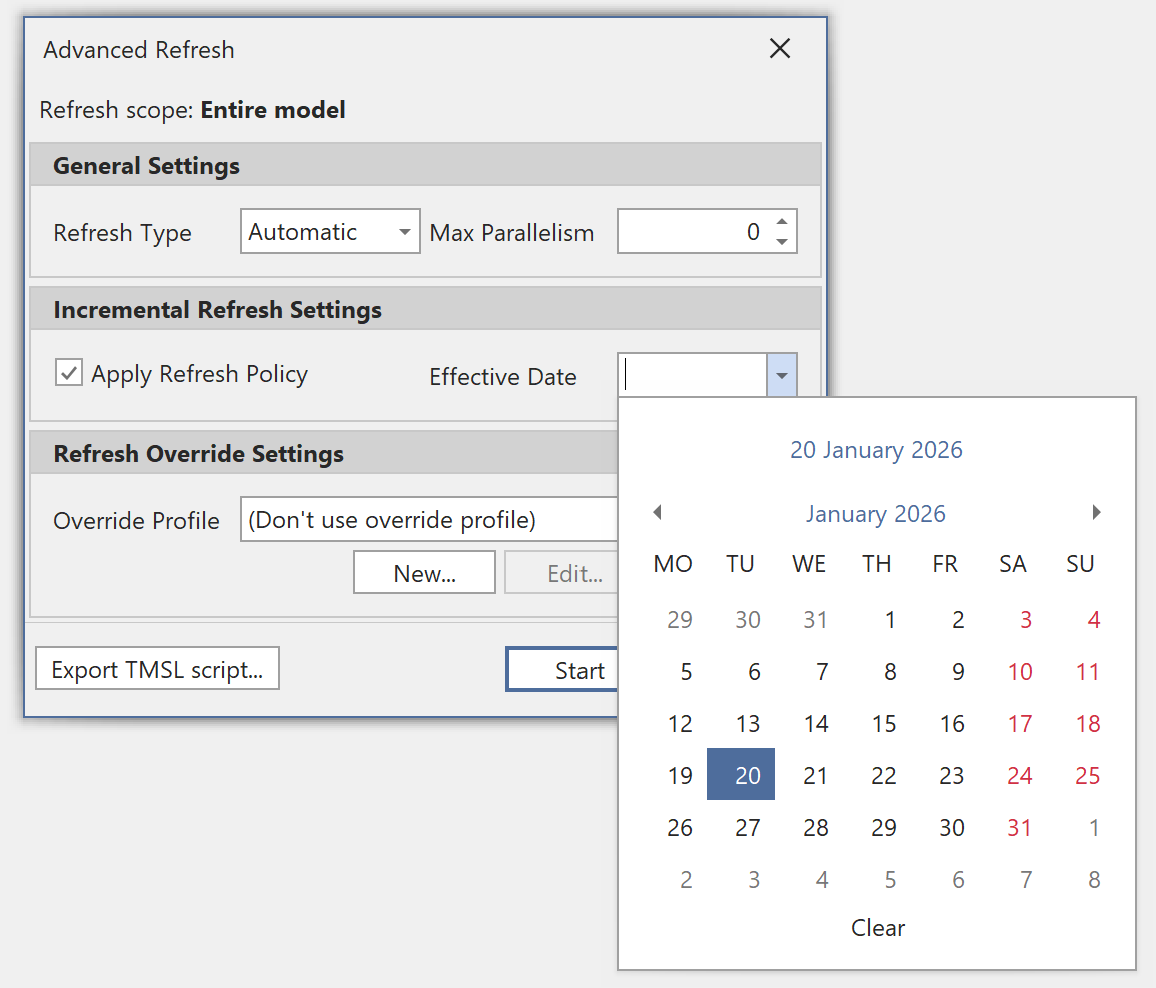Click January 2026 to switch to month view

click(875, 513)
